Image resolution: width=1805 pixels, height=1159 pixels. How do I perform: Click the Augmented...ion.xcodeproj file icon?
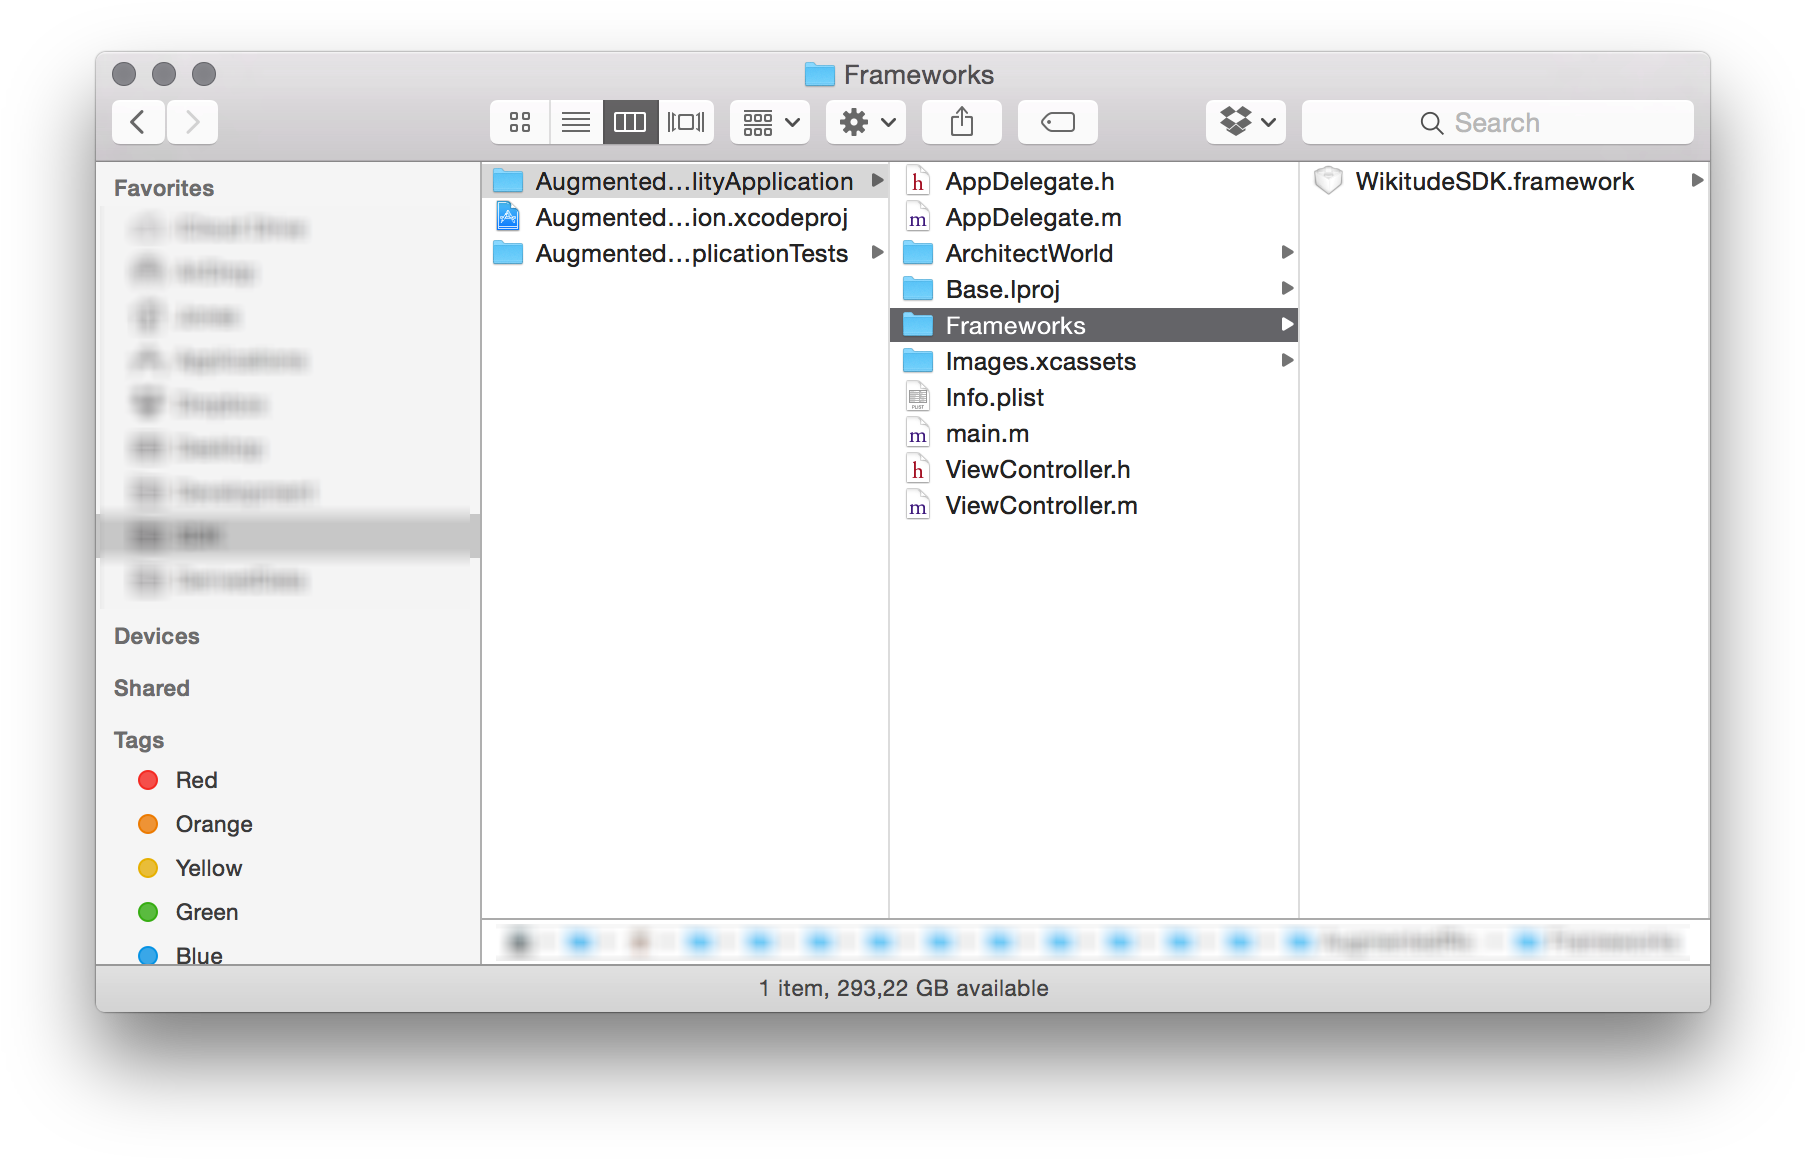click(x=508, y=217)
